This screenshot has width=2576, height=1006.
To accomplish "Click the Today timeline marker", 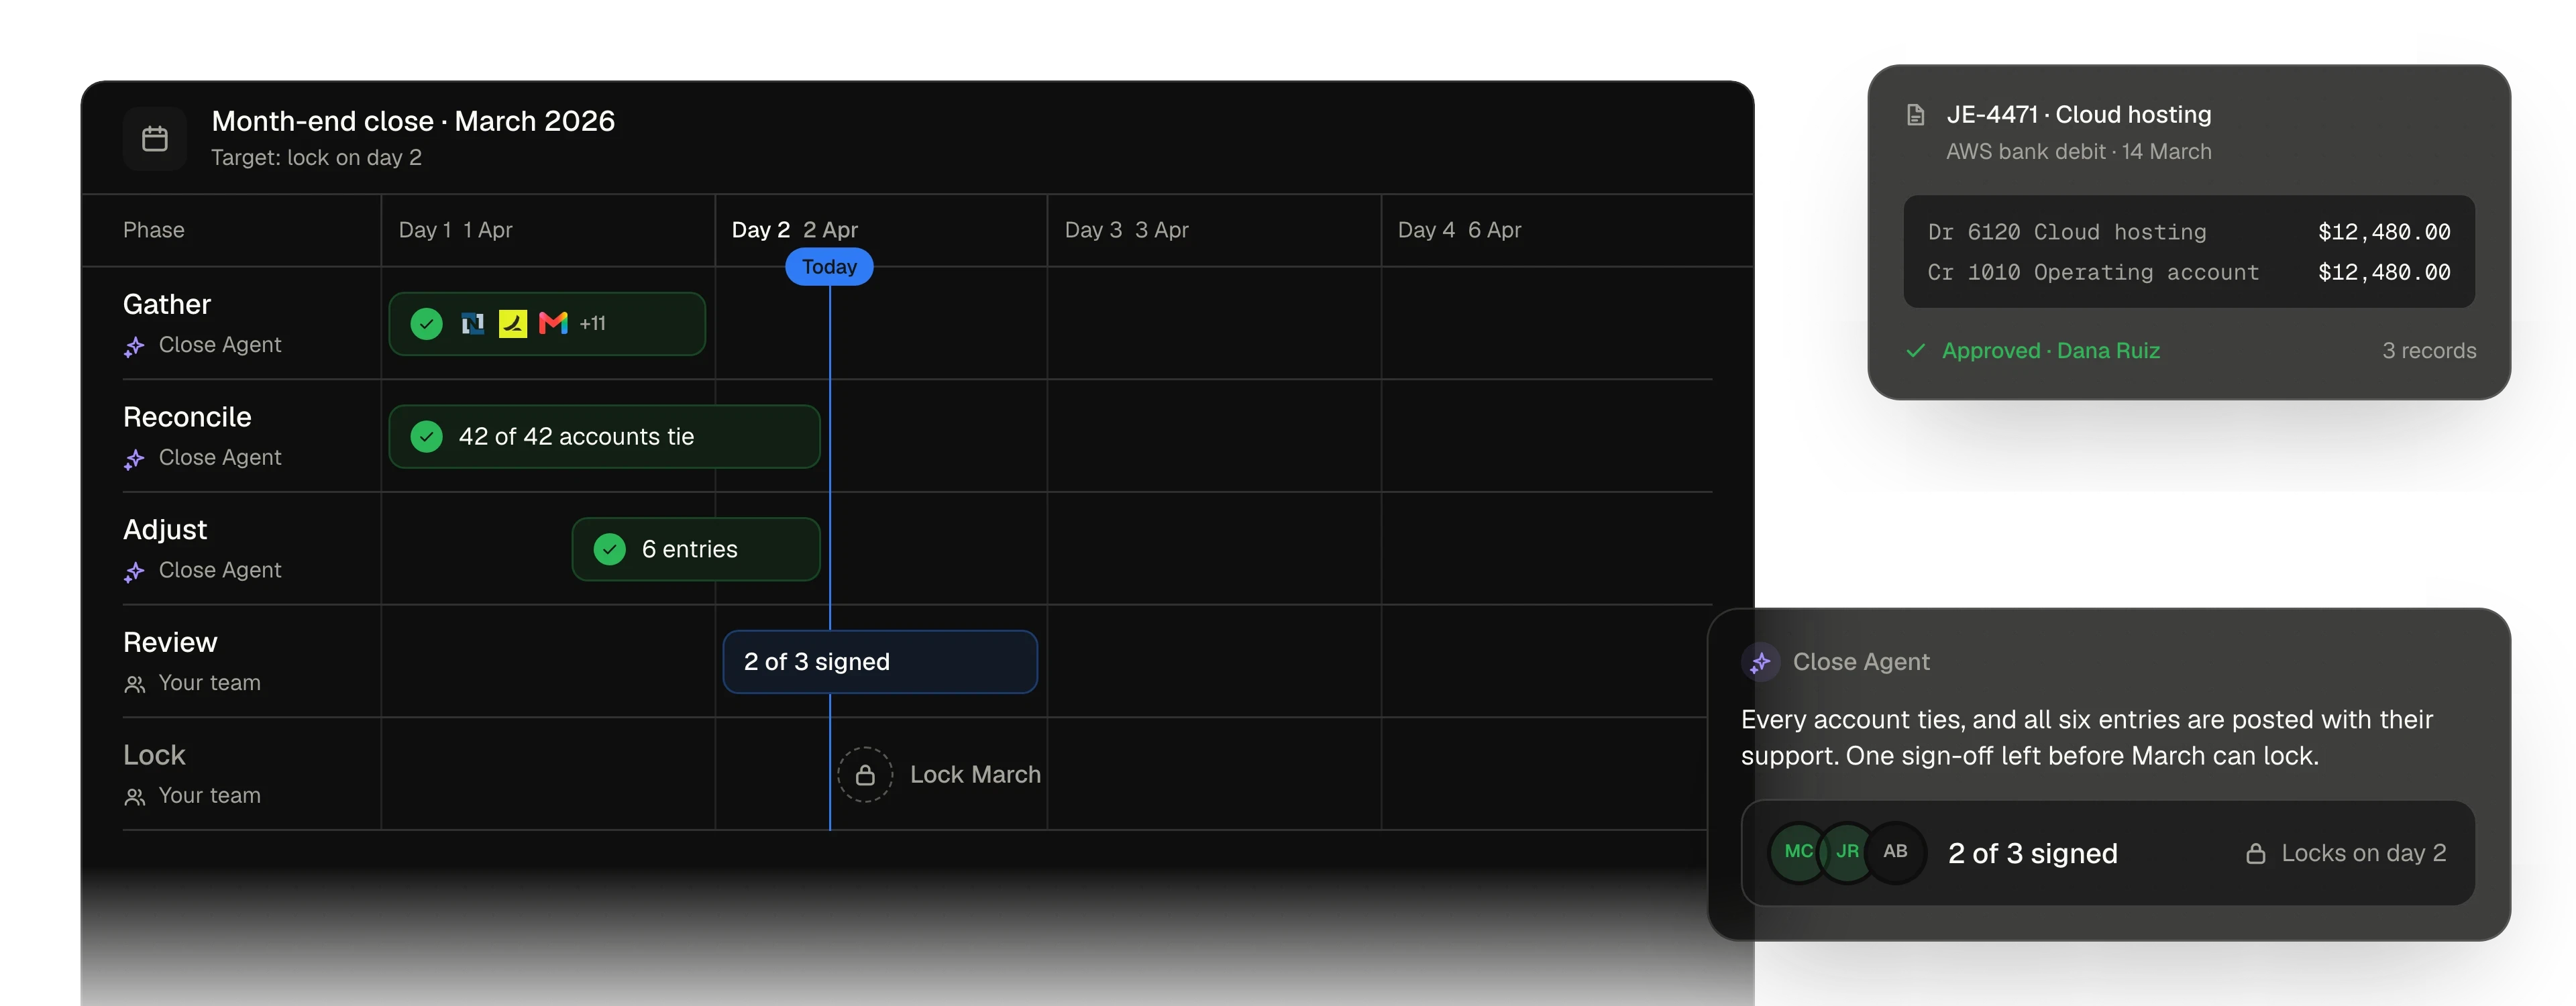I will click(x=830, y=267).
